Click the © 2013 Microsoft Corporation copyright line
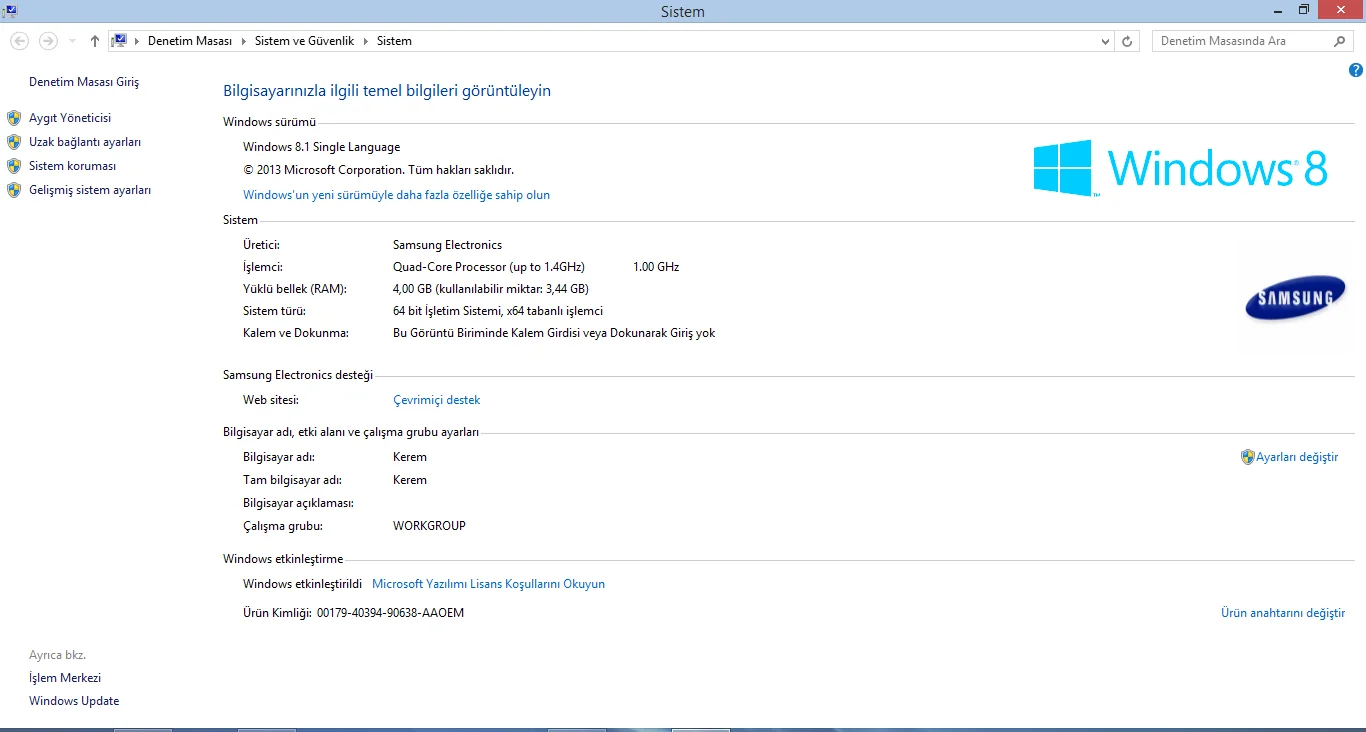The height and width of the screenshot is (732, 1366). 378,170
